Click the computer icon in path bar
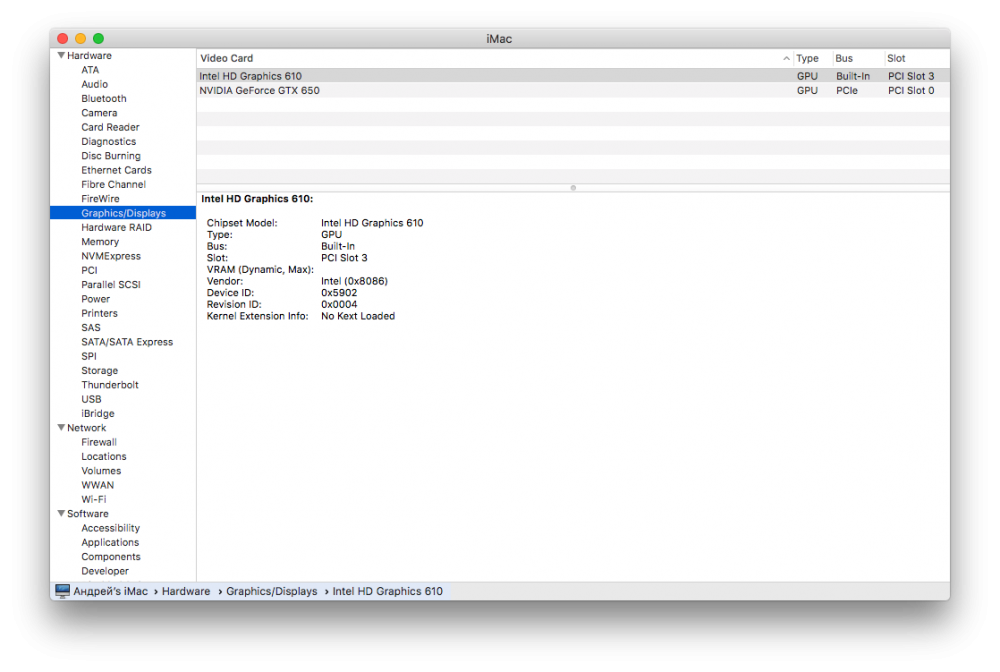The image size is (1000, 672). click(62, 591)
